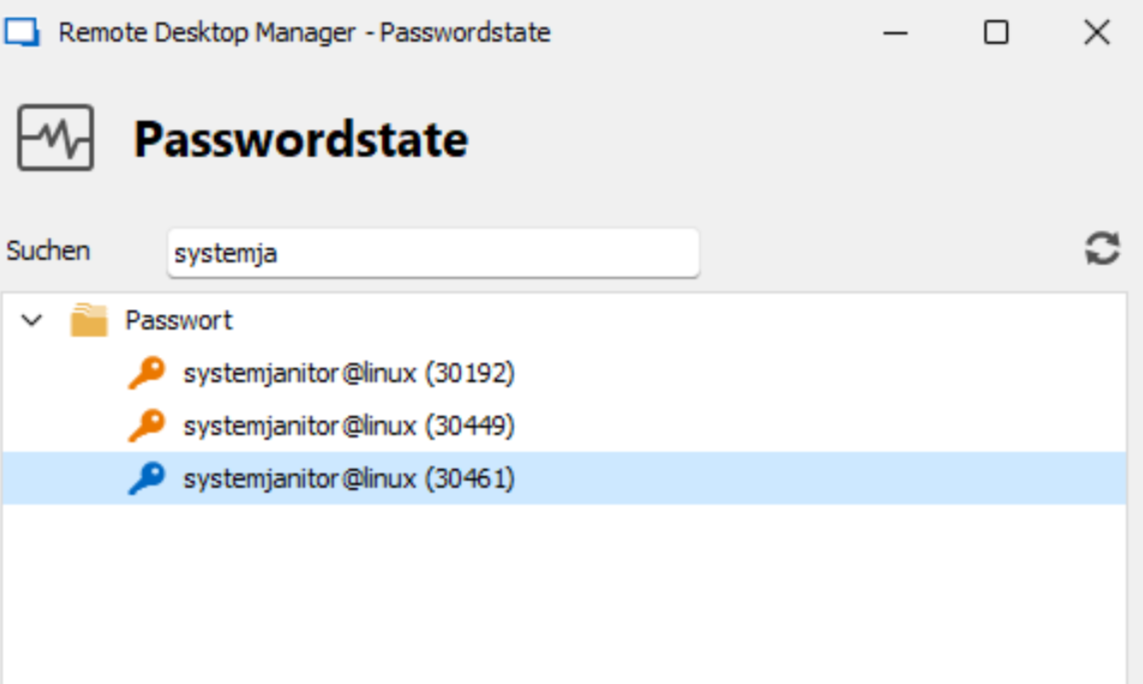Click orange key icon for entry 30449

click(147, 425)
